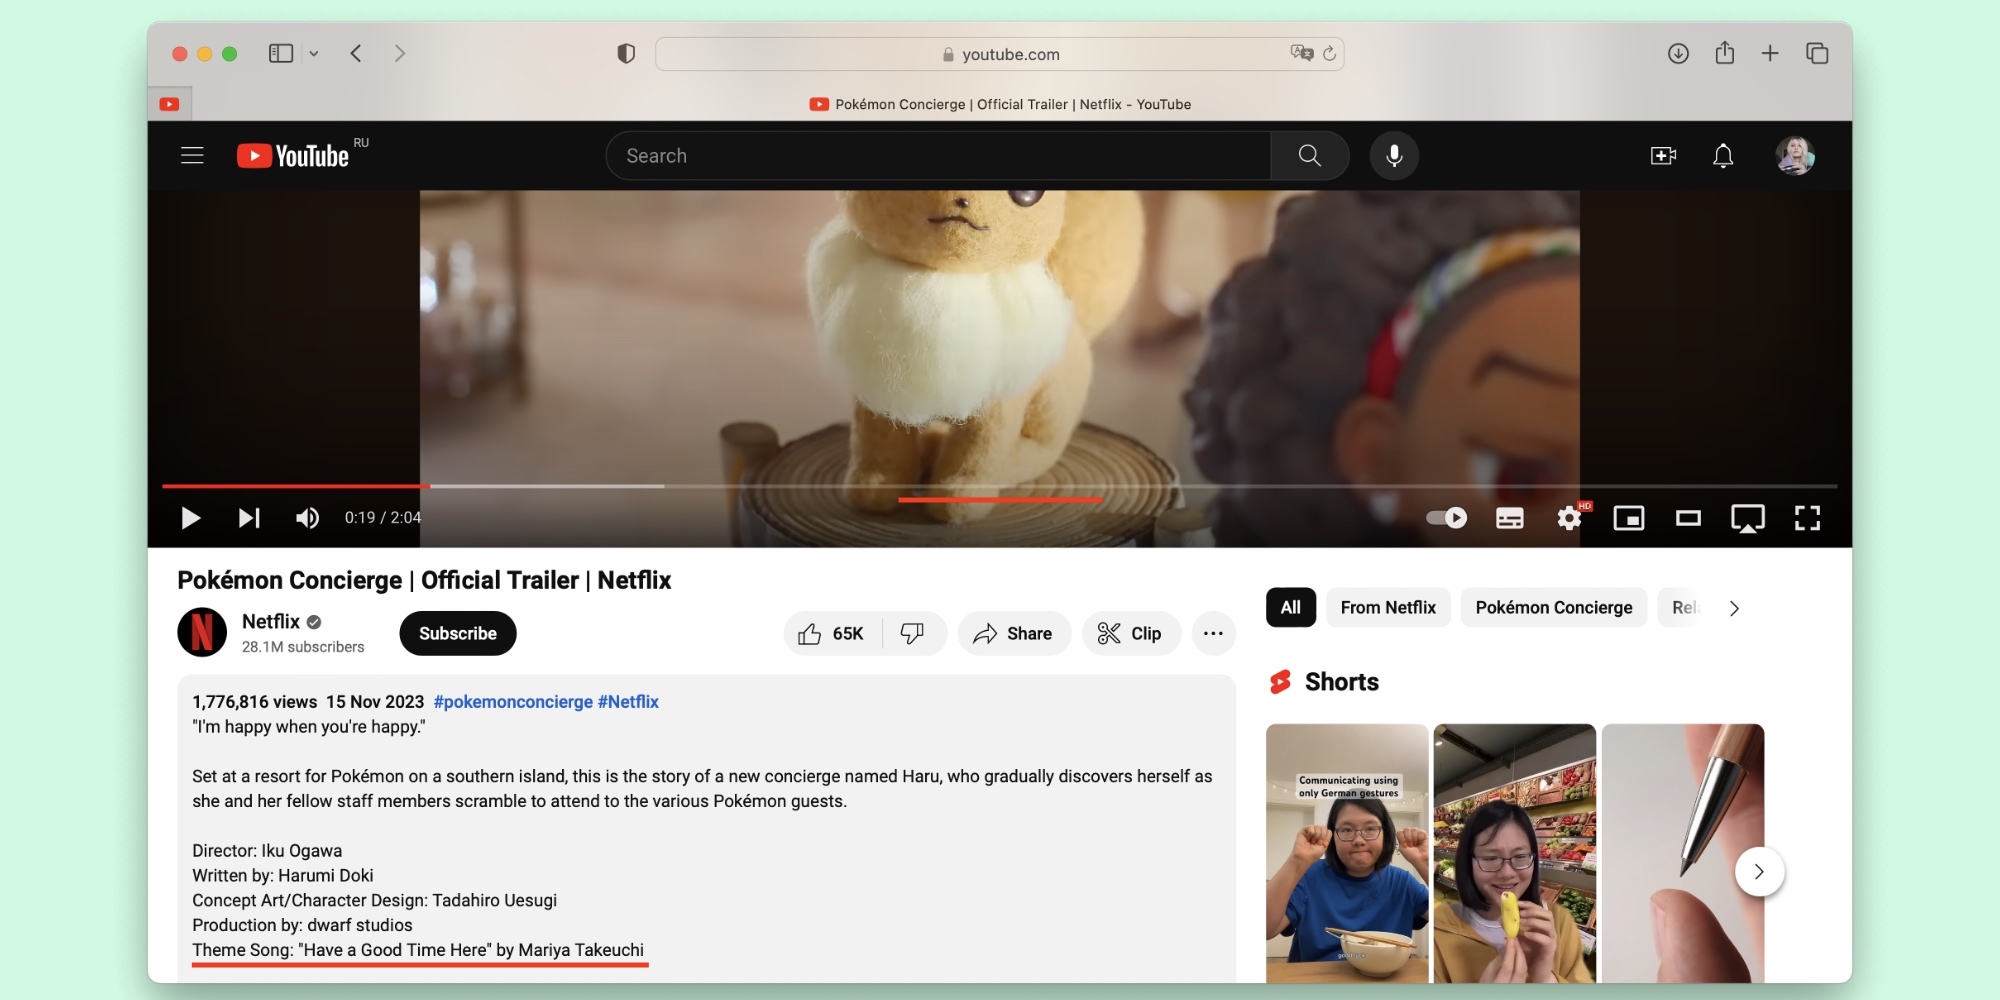Open AirPlay options in player
The image size is (2000, 1000).
[x=1748, y=518]
